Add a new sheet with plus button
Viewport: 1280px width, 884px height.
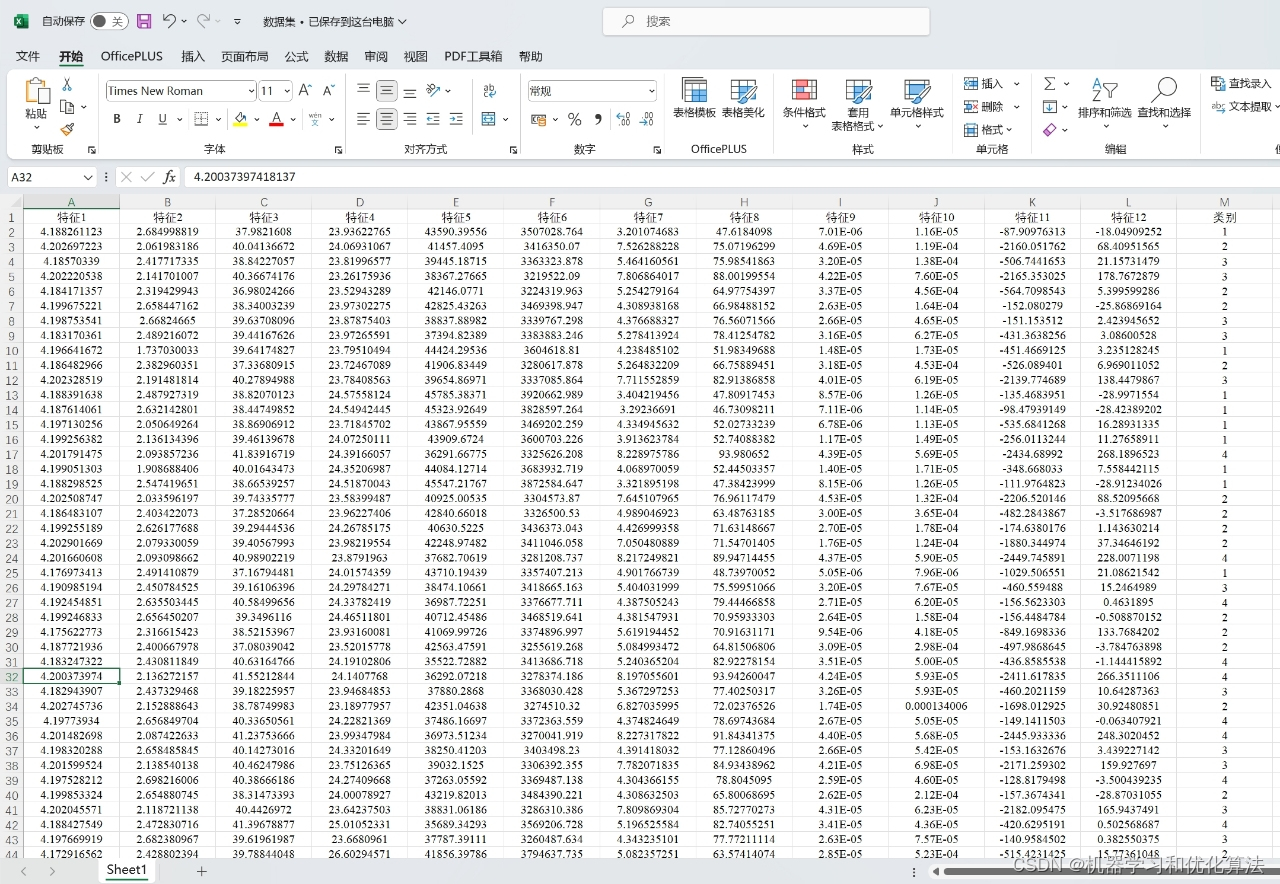point(201,871)
